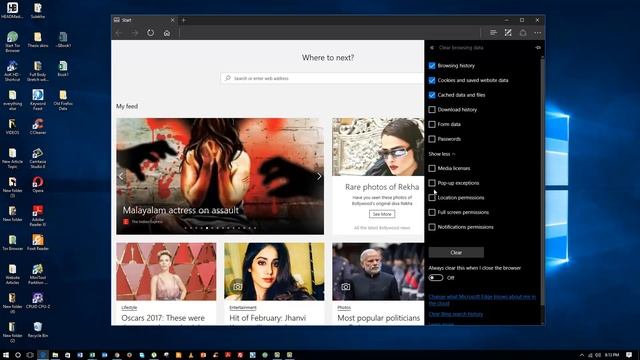Image resolution: width=640 pixels, height=360 pixels.
Task: Check the Full screen permissions checkbox
Action: [x=432, y=212]
